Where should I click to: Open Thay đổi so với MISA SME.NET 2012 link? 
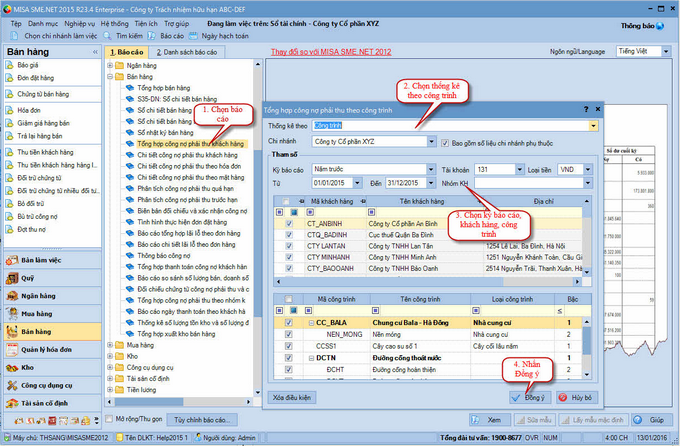pos(331,52)
